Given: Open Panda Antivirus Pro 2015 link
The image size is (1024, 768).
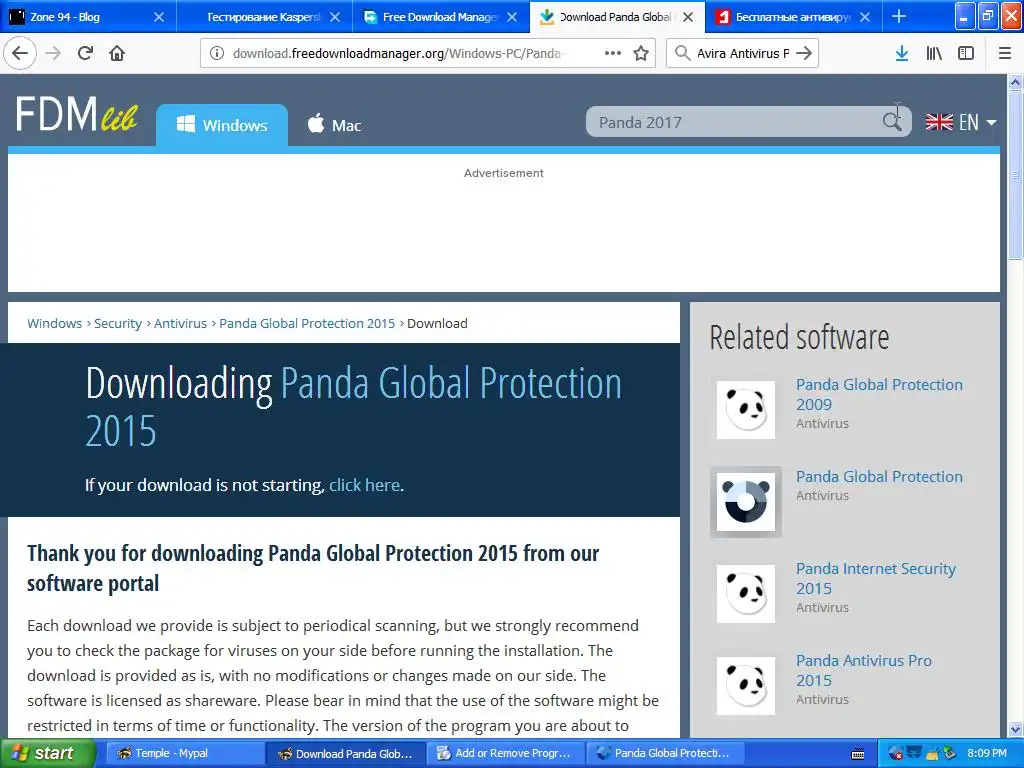Looking at the screenshot, I should point(863,670).
